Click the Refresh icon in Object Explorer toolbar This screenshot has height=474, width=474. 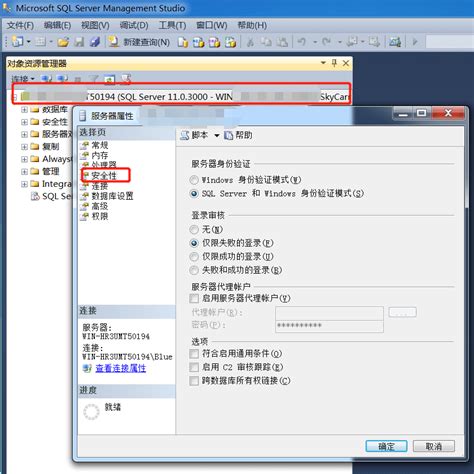pyautogui.click(x=110, y=79)
